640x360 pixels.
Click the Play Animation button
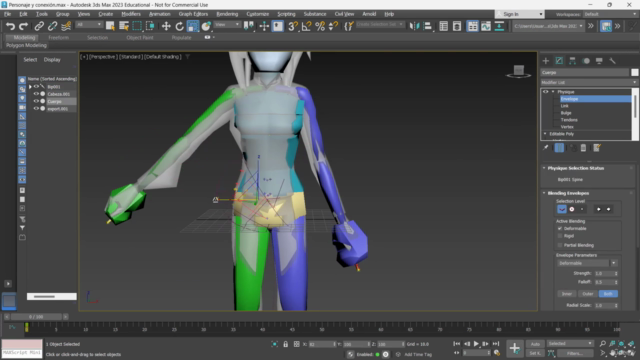pos(476,344)
